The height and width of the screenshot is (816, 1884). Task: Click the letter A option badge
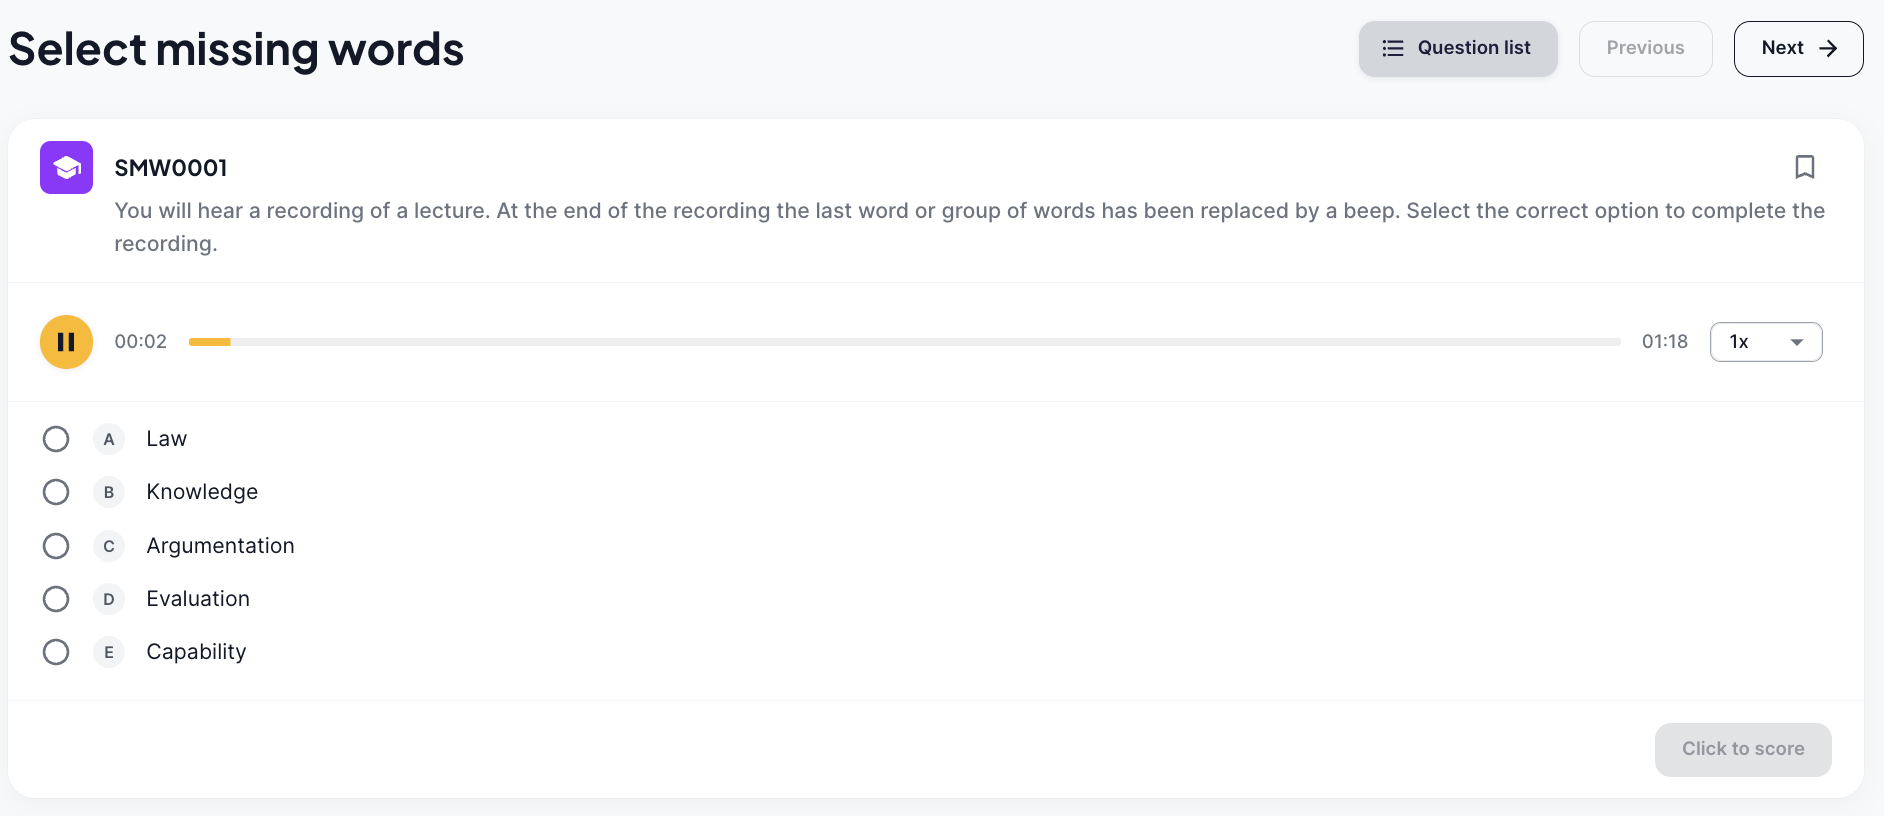coord(109,439)
